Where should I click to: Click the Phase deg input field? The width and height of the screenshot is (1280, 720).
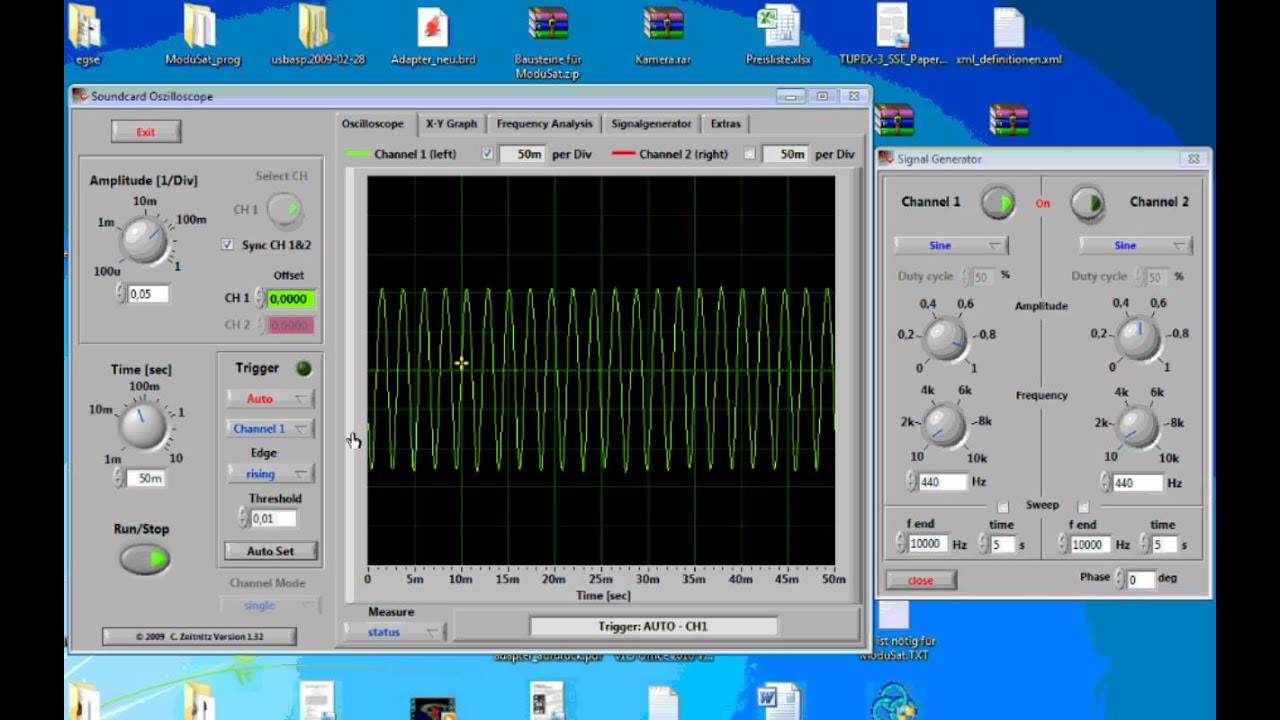tap(1140, 579)
